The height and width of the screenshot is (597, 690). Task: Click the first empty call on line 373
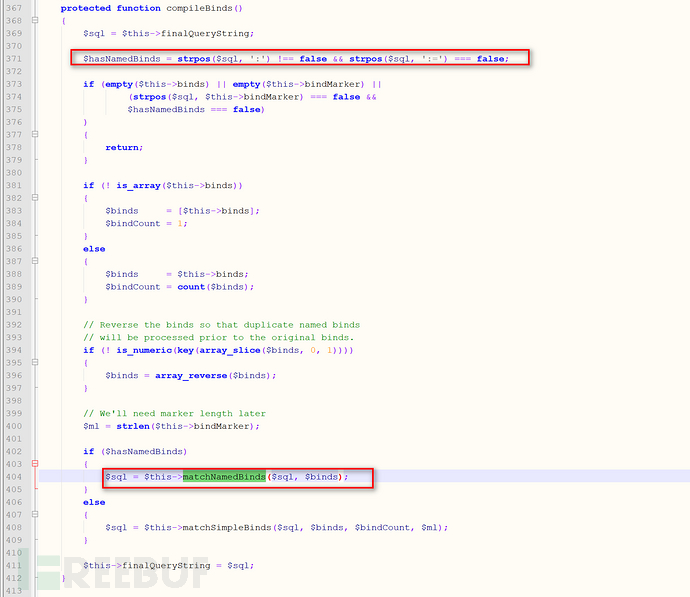tap(119, 84)
